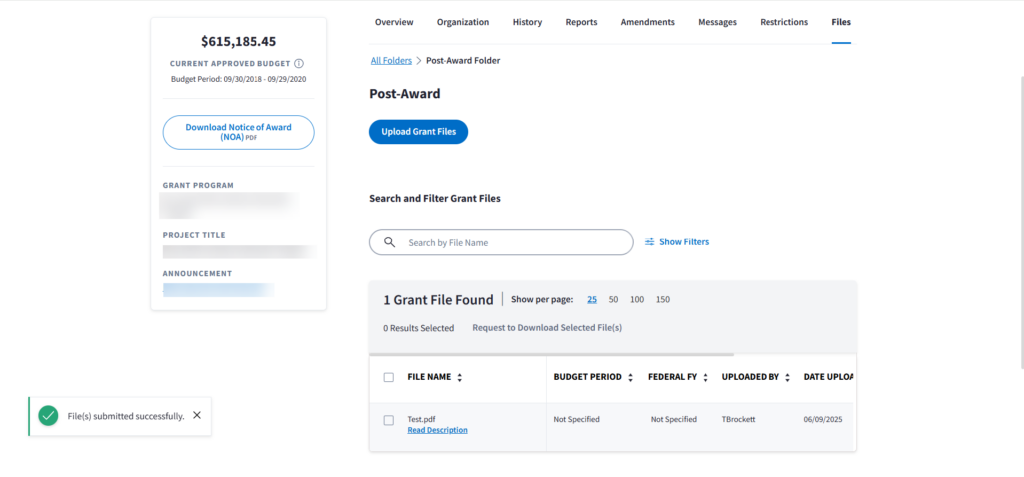1024x477 pixels.
Task: Sort by File Name column arrows
Action: pos(460,378)
